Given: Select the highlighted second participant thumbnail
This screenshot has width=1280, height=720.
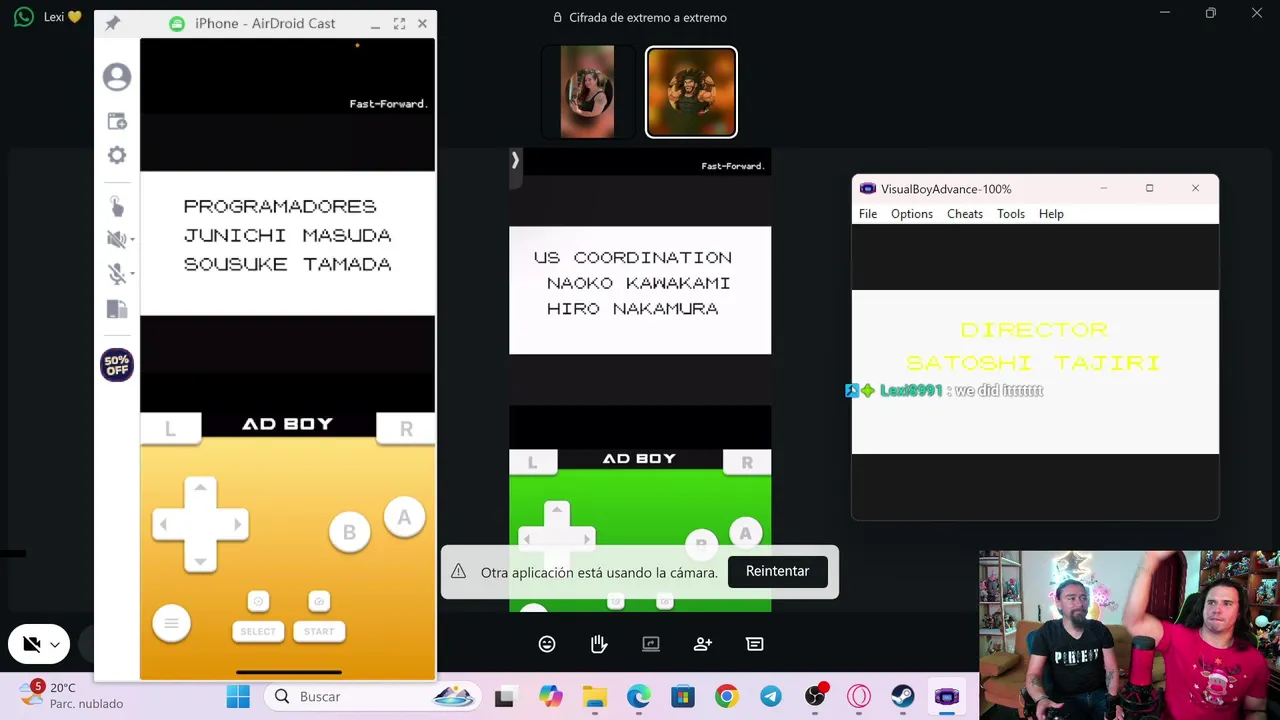Looking at the screenshot, I should coord(691,92).
